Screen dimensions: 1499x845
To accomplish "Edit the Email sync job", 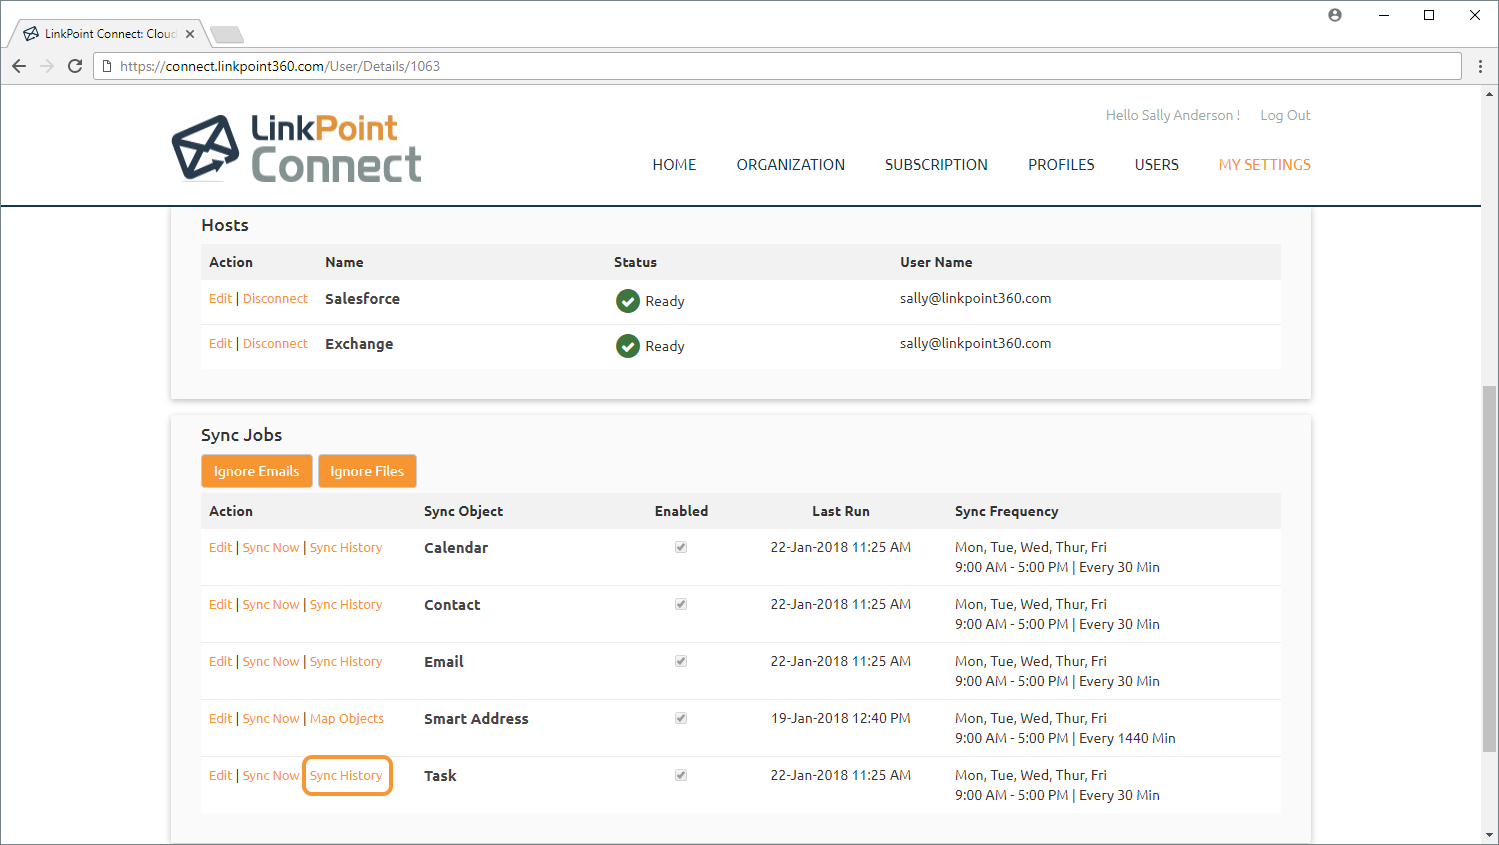I will [220, 662].
